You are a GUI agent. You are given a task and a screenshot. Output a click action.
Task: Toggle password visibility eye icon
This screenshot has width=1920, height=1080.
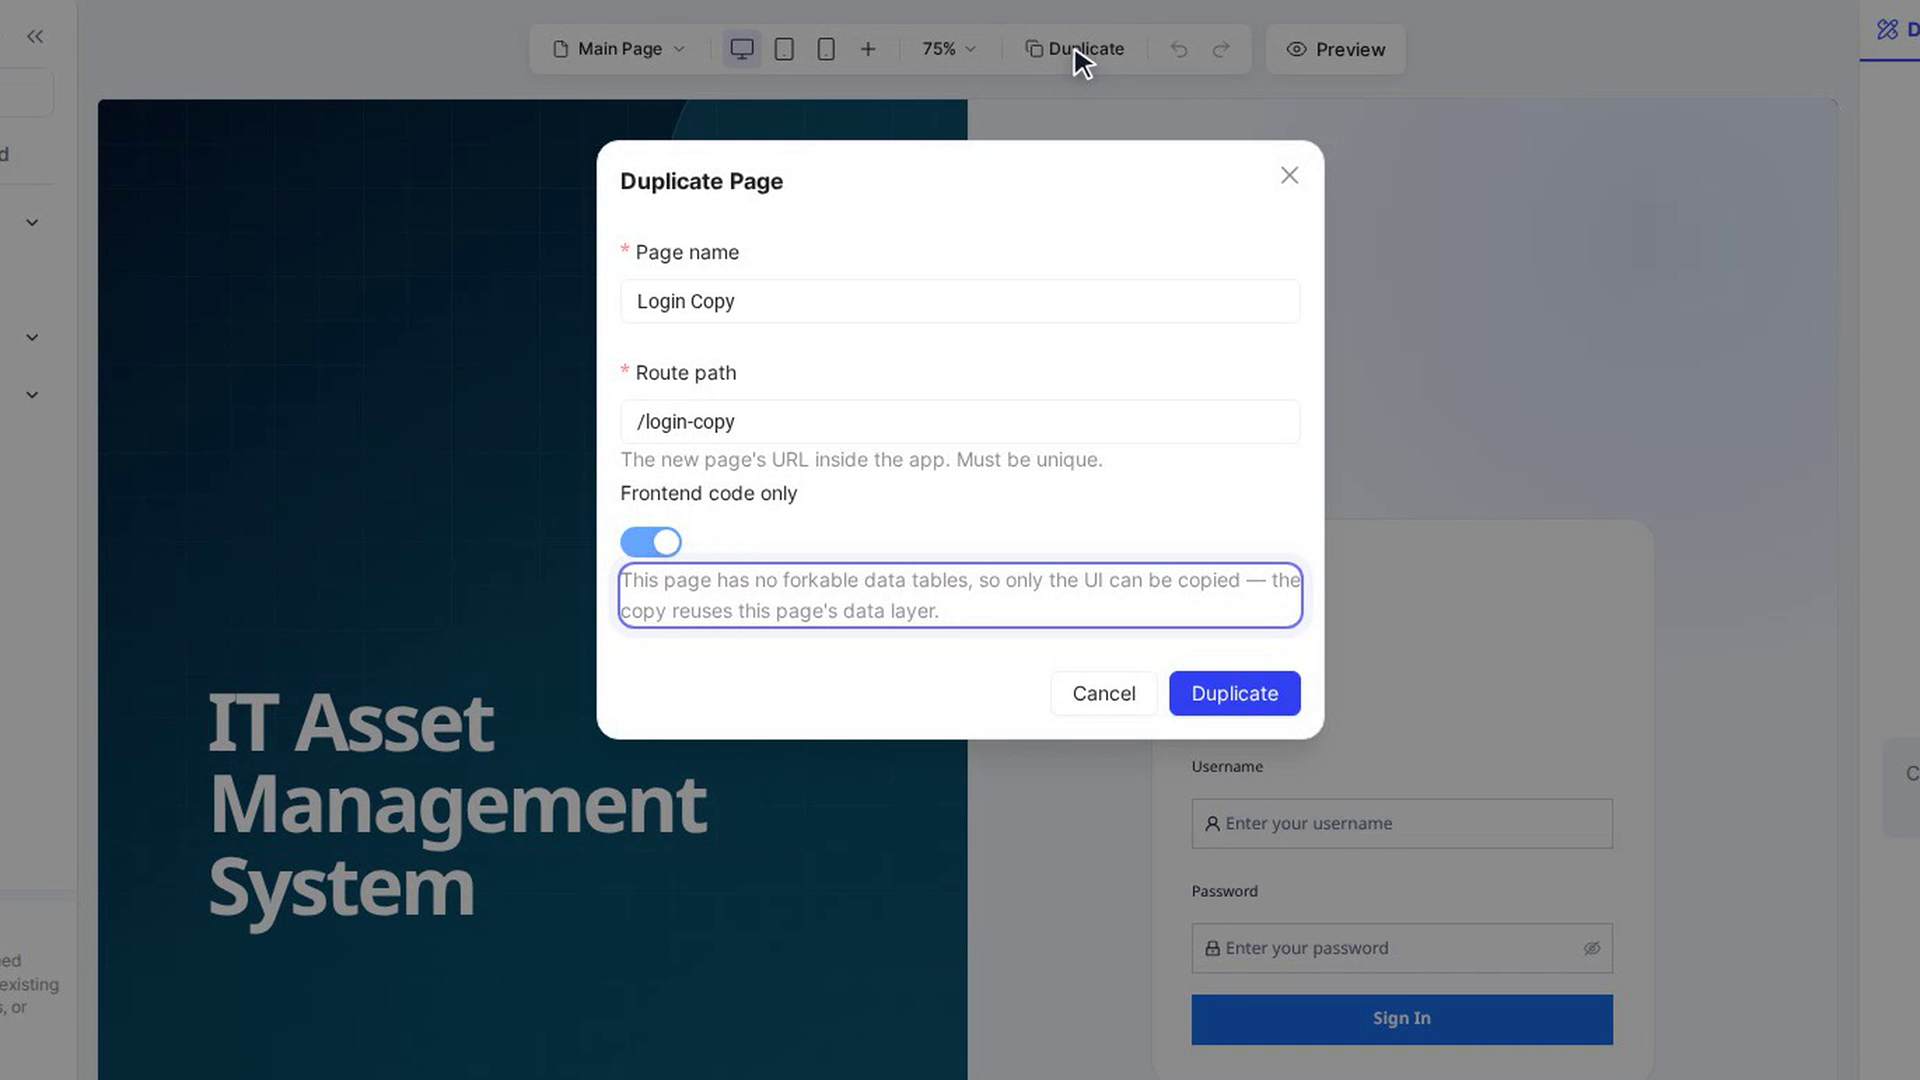coord(1591,948)
